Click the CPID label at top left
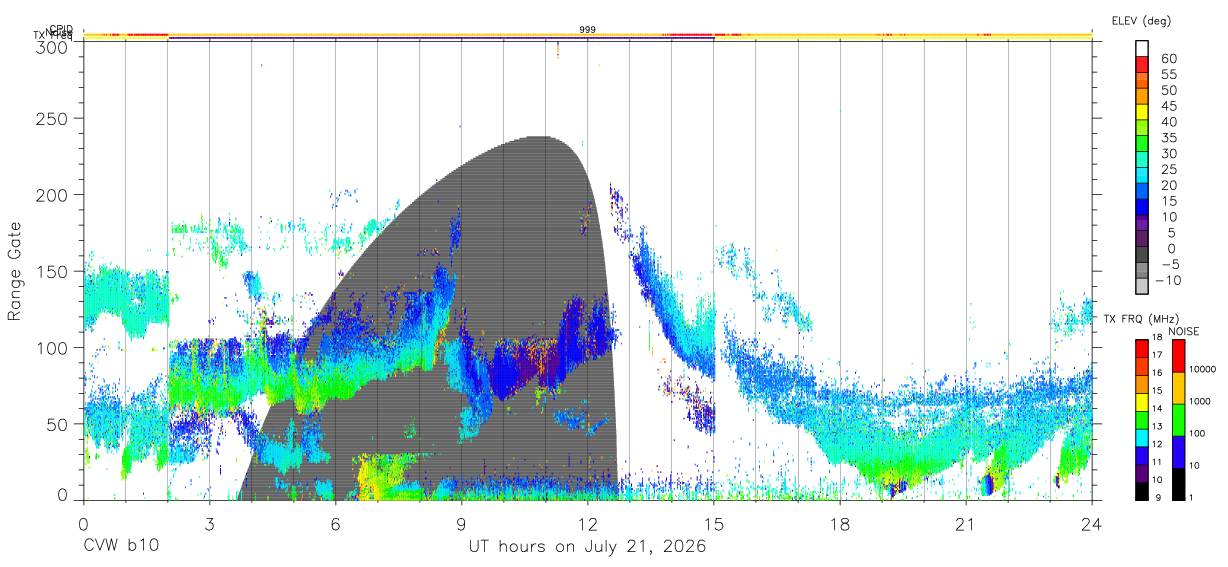 tap(61, 30)
